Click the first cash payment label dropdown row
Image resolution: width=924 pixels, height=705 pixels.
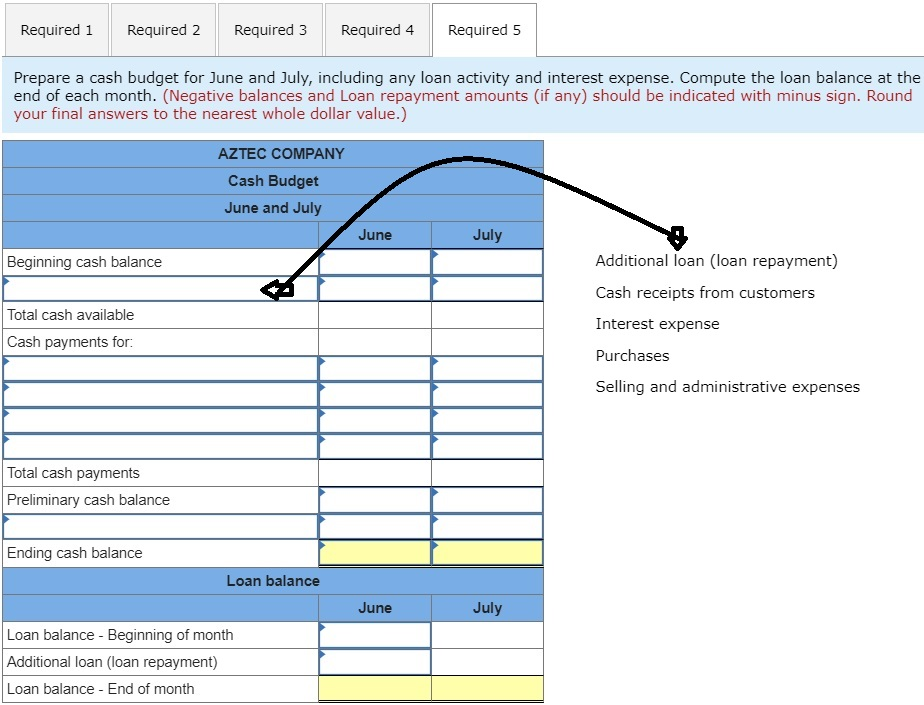click(x=160, y=368)
